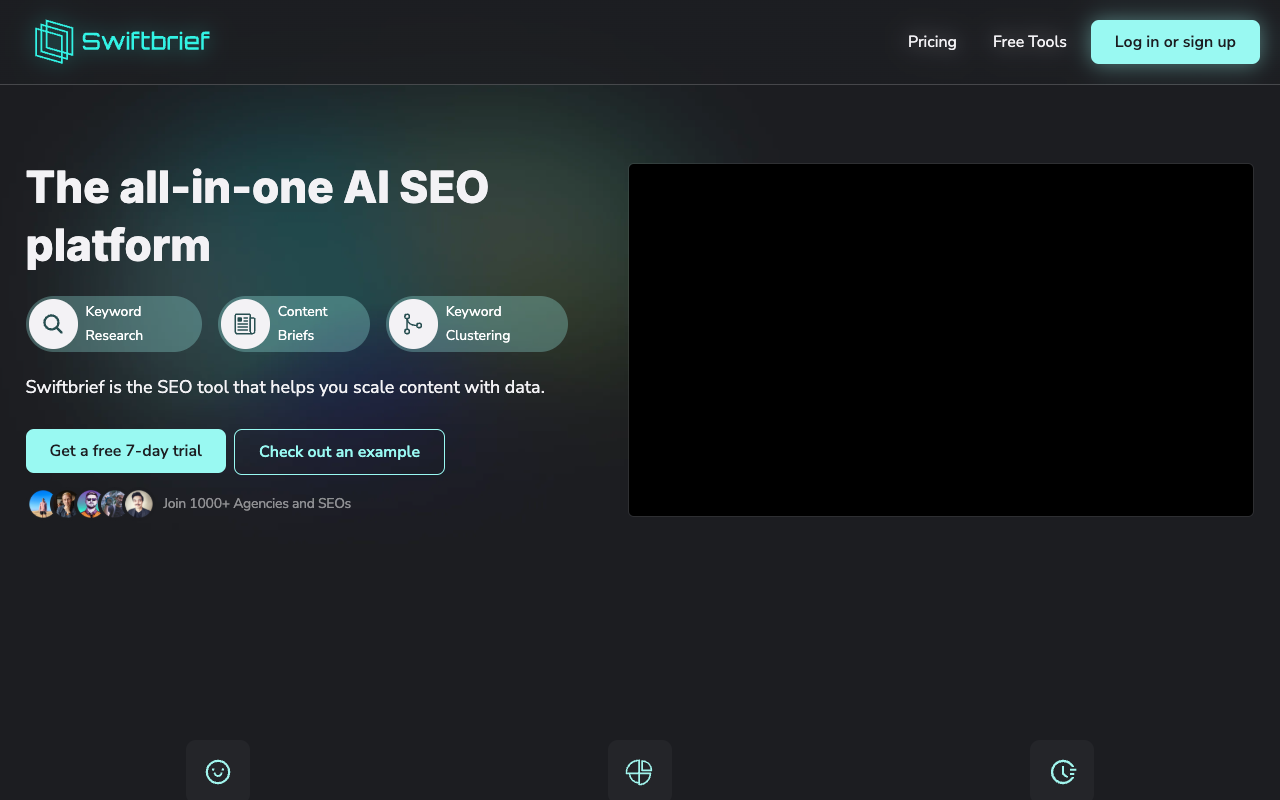Image resolution: width=1280 pixels, height=800 pixels.
Task: Click the Swiftbrief is the SEO tool description
Action: coord(285,387)
